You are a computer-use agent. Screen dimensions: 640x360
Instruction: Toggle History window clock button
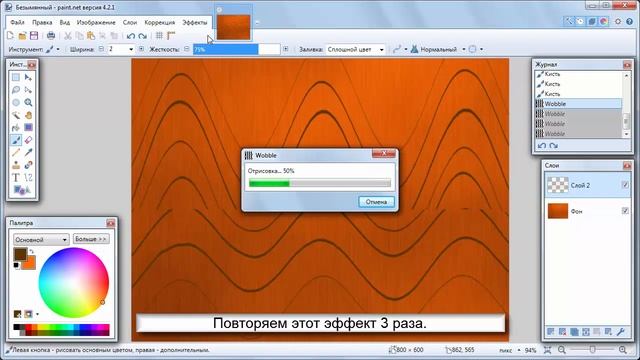580,21
